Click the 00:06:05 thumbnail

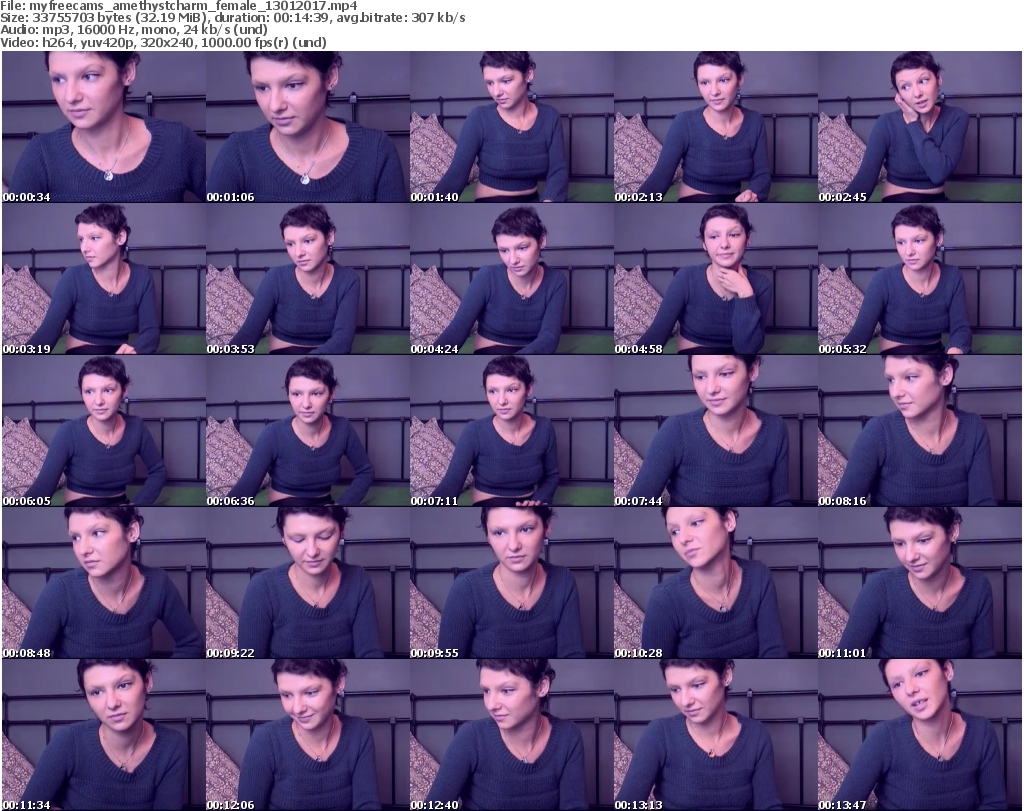(104, 431)
